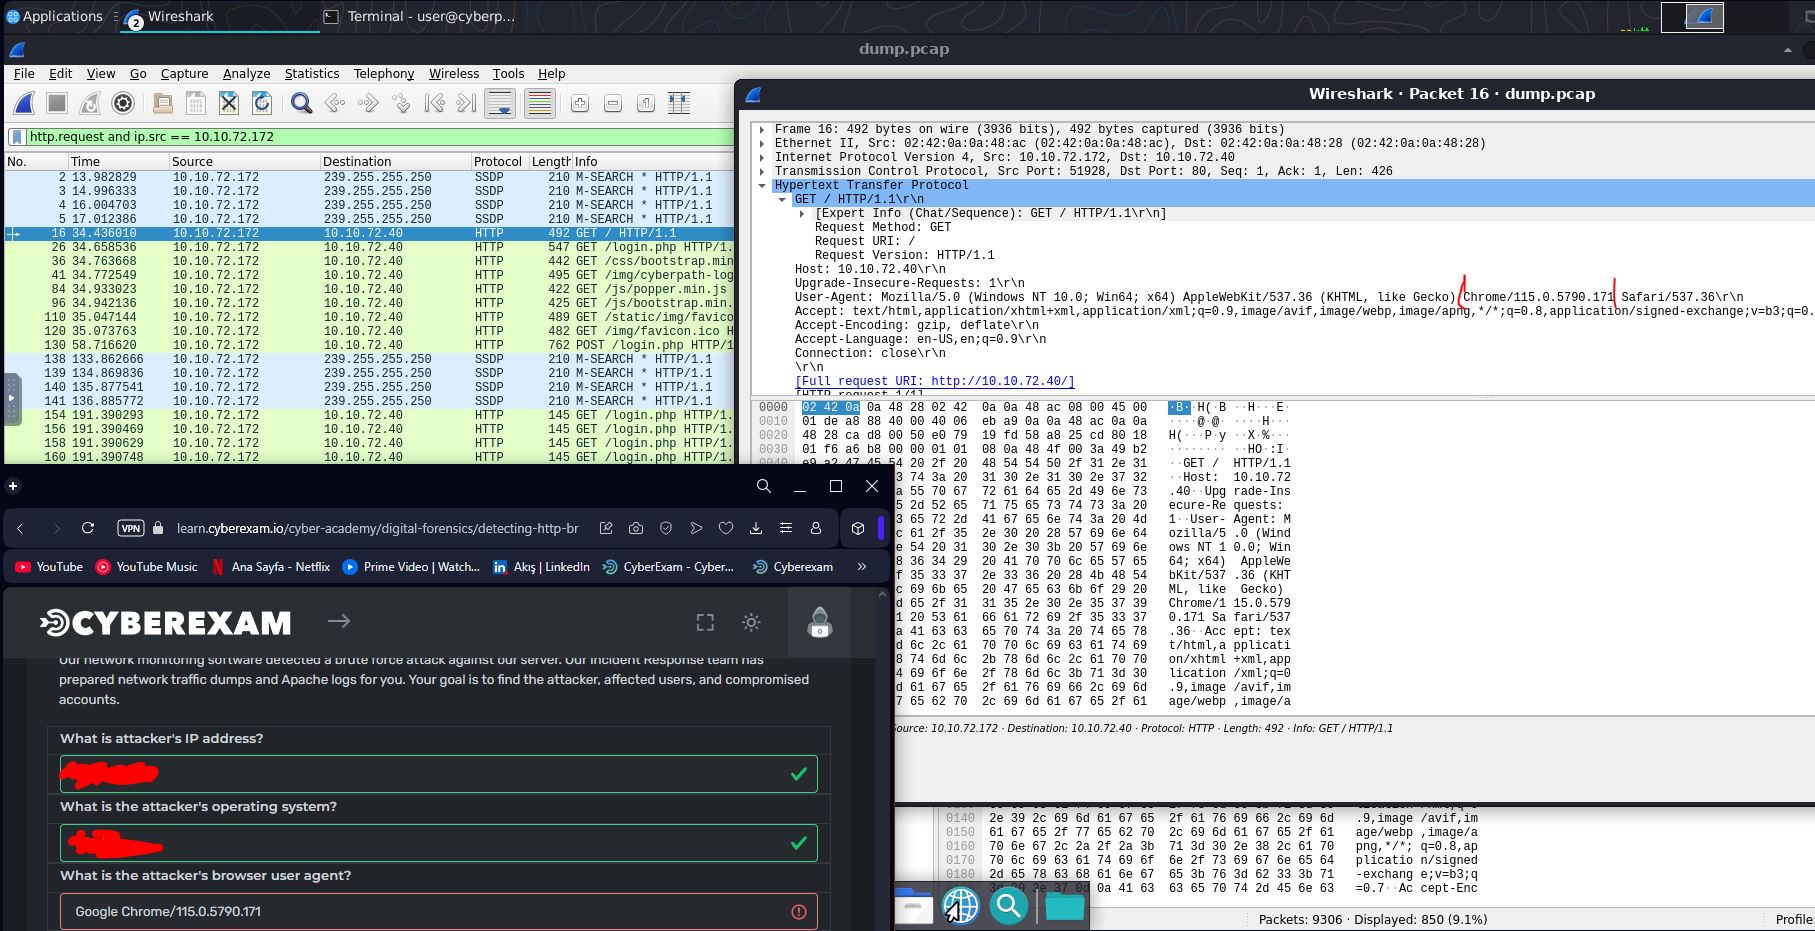The image size is (1815, 931).
Task: Select packet 26 GET /login.php row
Action: point(370,247)
